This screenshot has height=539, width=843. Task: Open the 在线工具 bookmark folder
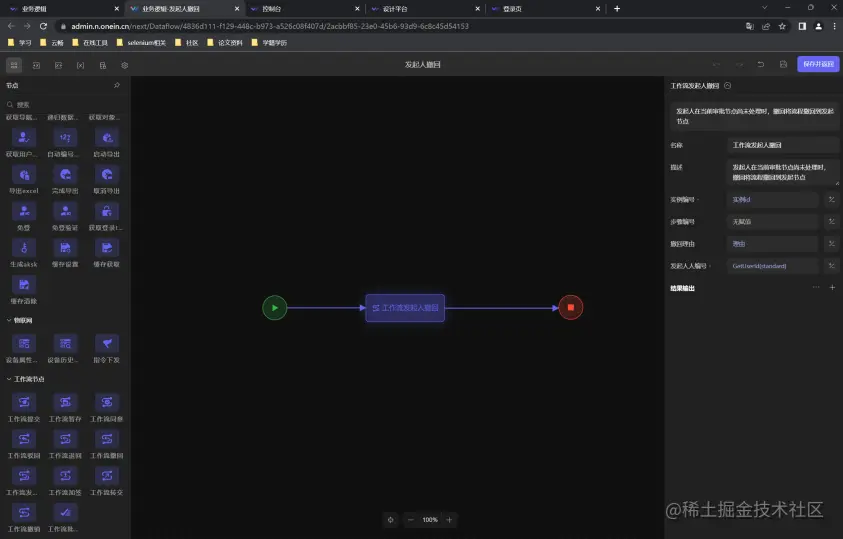click(90, 42)
